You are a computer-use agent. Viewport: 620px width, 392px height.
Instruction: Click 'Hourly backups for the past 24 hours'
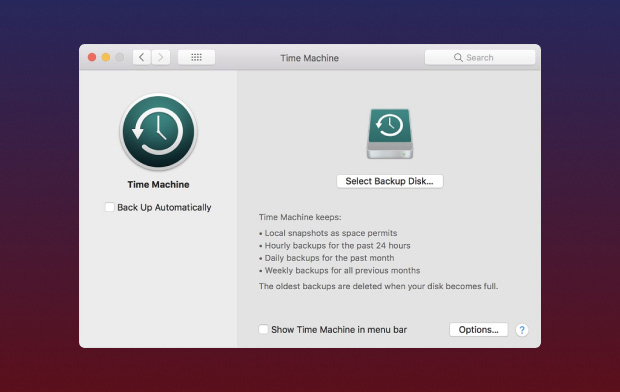pos(335,246)
